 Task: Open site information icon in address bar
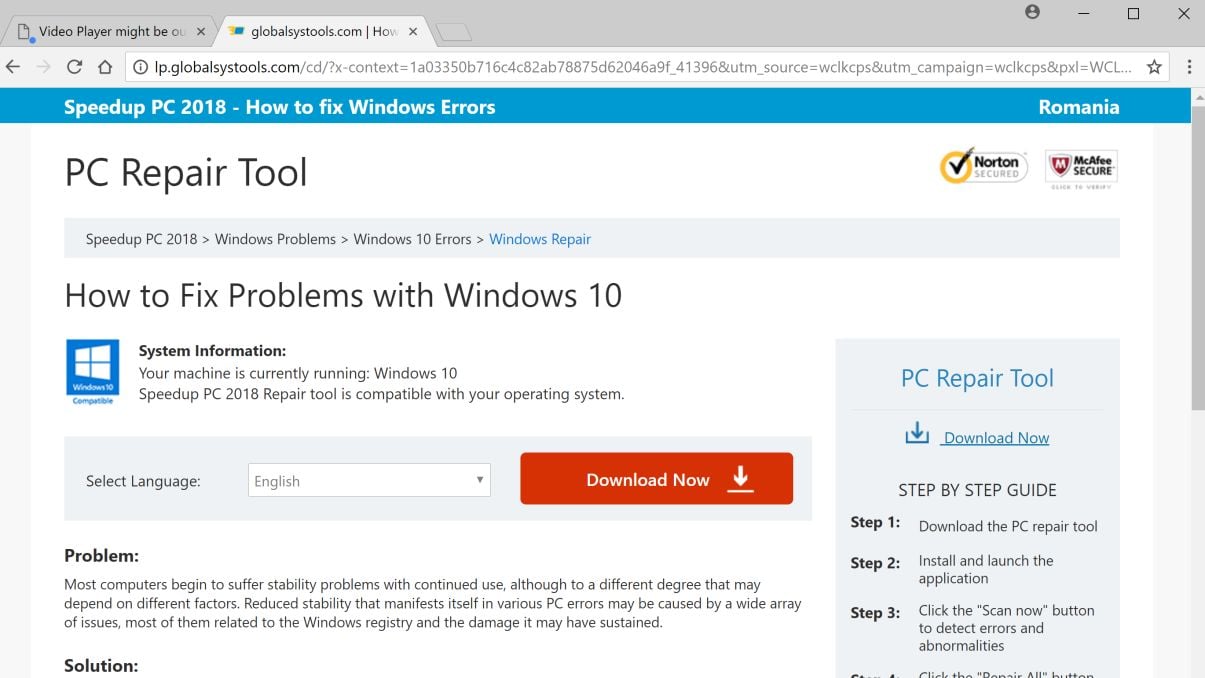pyautogui.click(x=141, y=67)
